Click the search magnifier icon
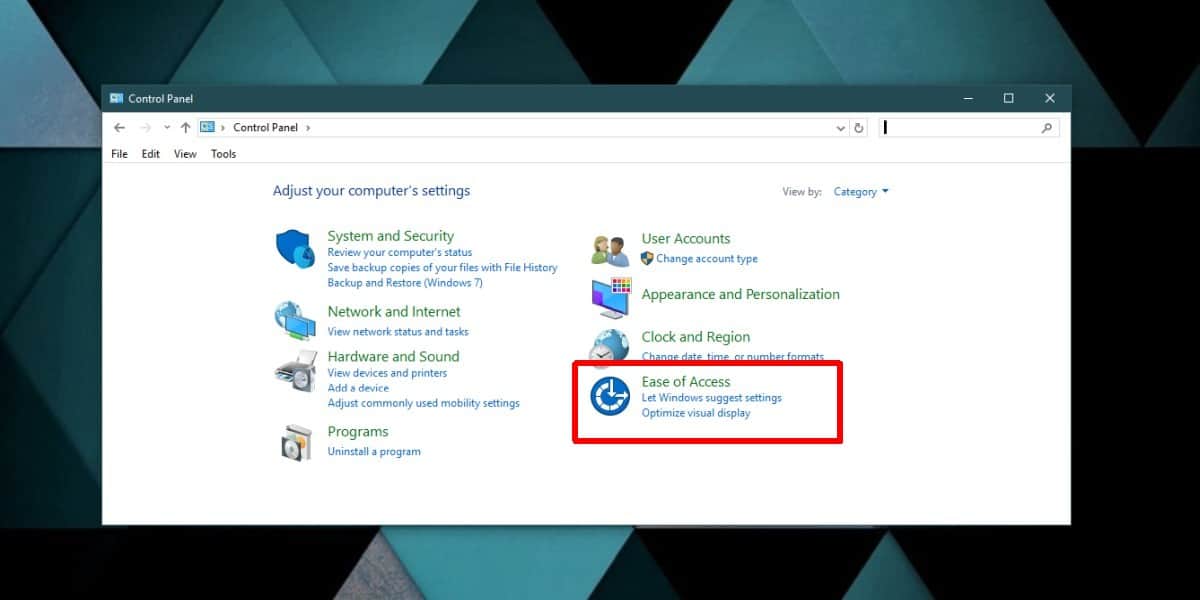The width and height of the screenshot is (1200, 600). (x=1047, y=128)
